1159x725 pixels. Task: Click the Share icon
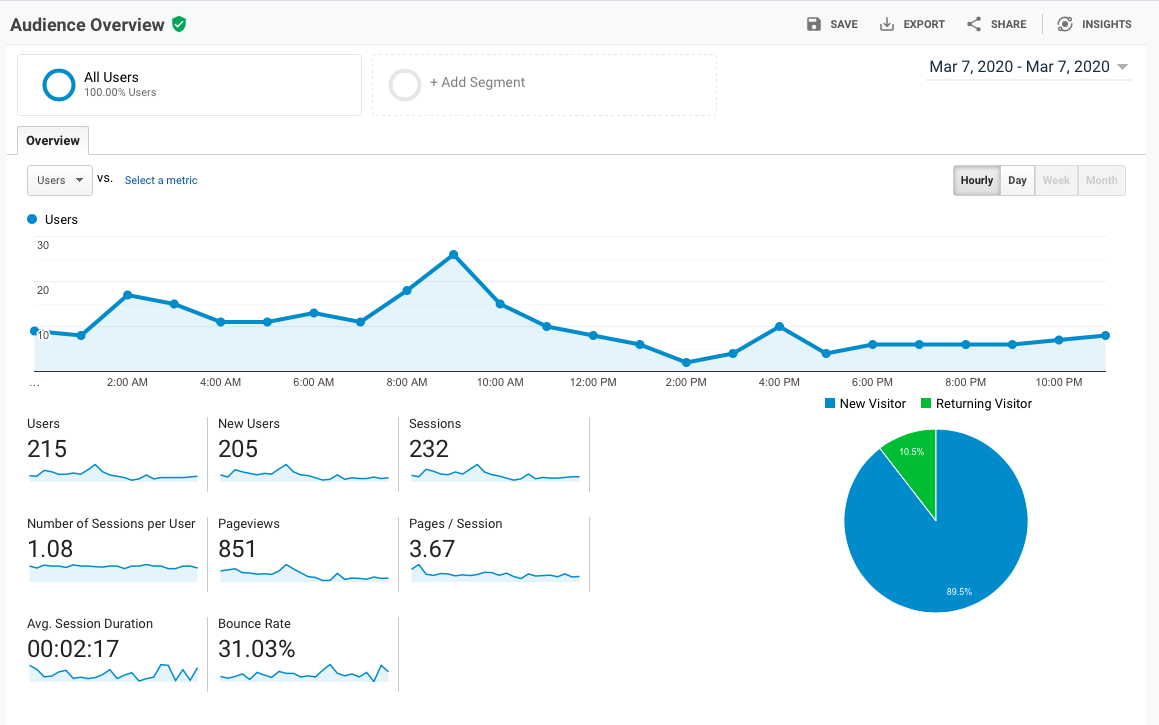(973, 24)
